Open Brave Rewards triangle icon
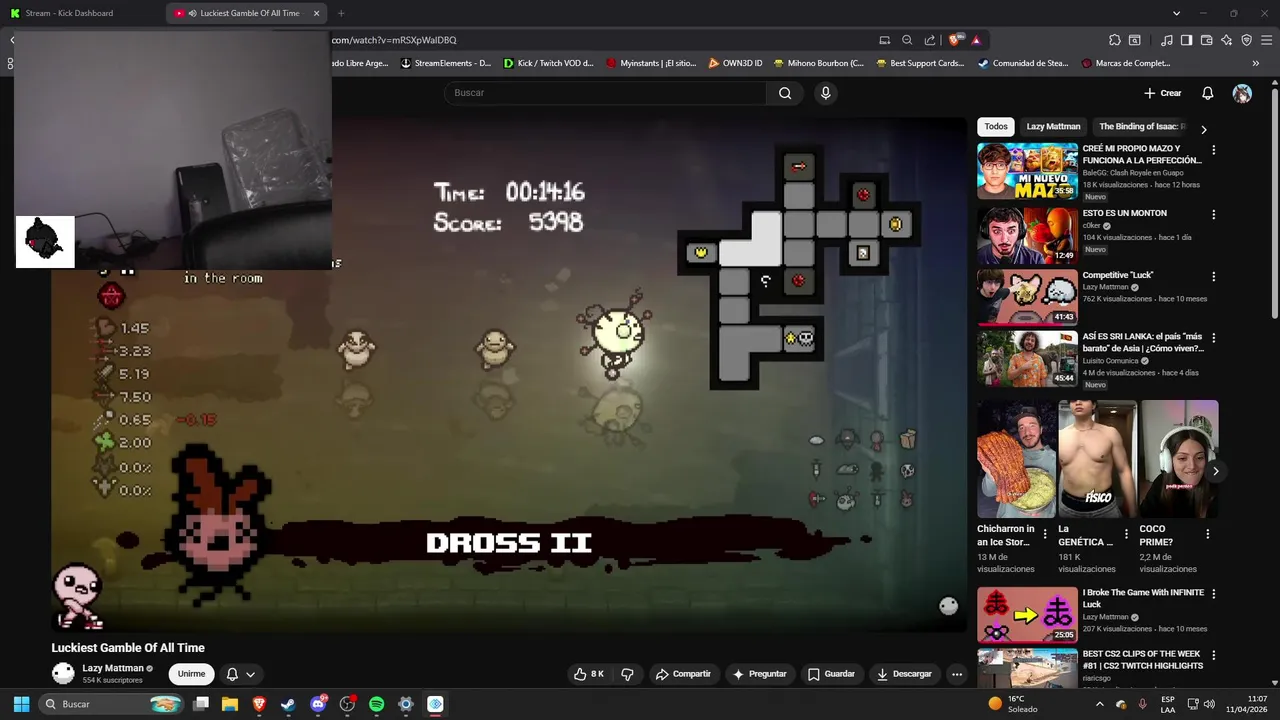Viewport: 1280px width, 720px height. click(976, 40)
